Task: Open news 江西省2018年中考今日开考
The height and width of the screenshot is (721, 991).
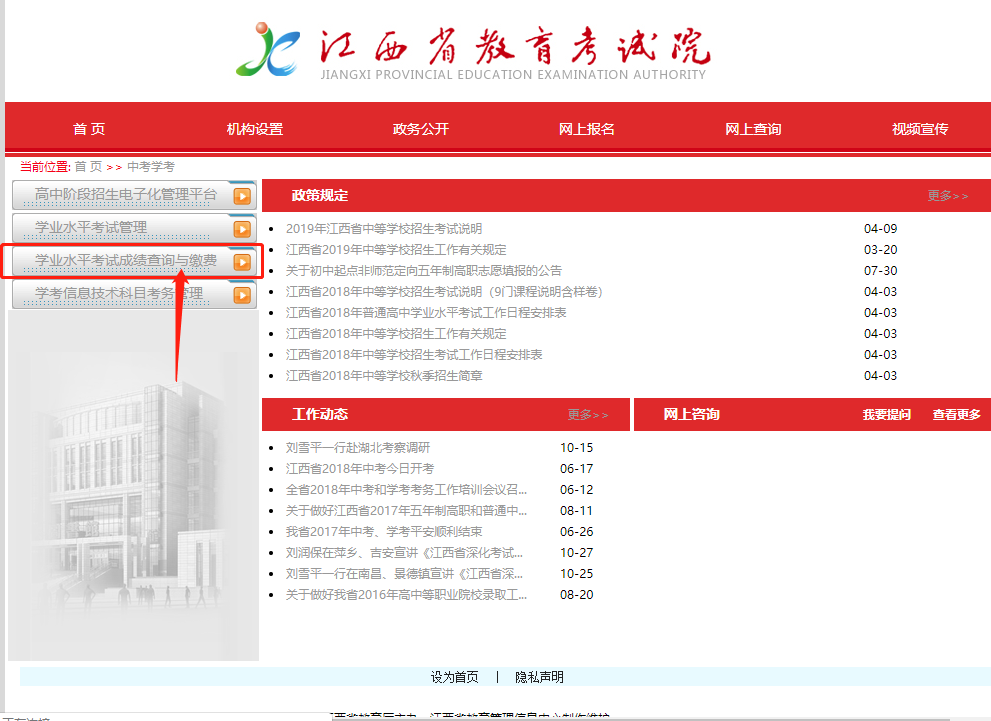Action: click(360, 468)
